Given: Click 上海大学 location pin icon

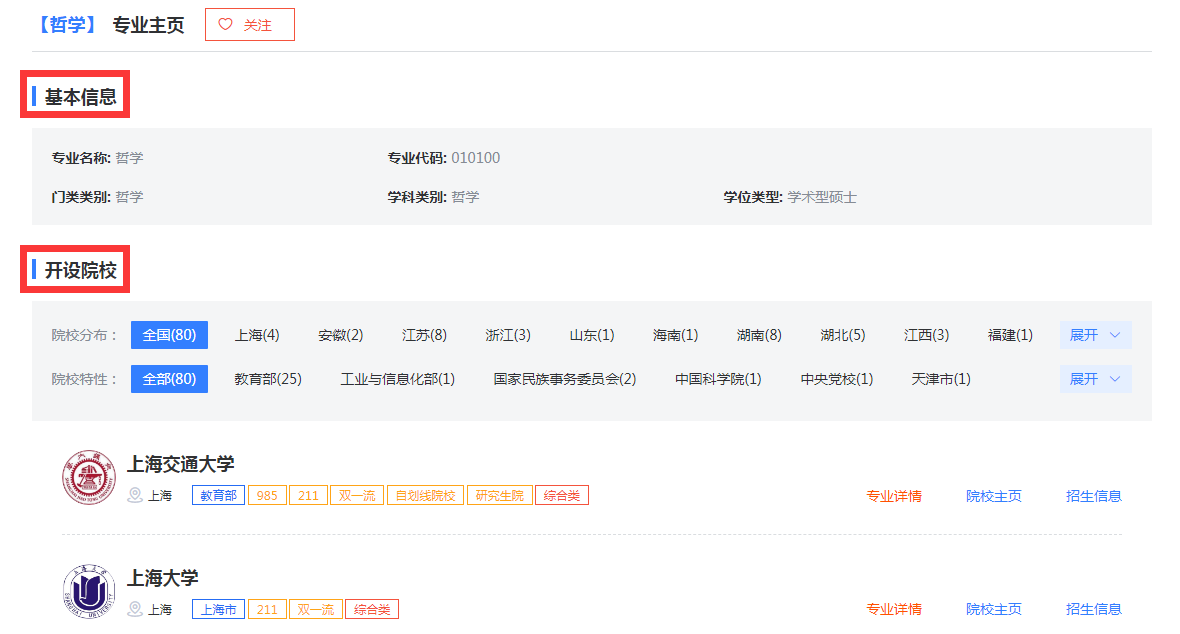Looking at the screenshot, I should [135, 609].
